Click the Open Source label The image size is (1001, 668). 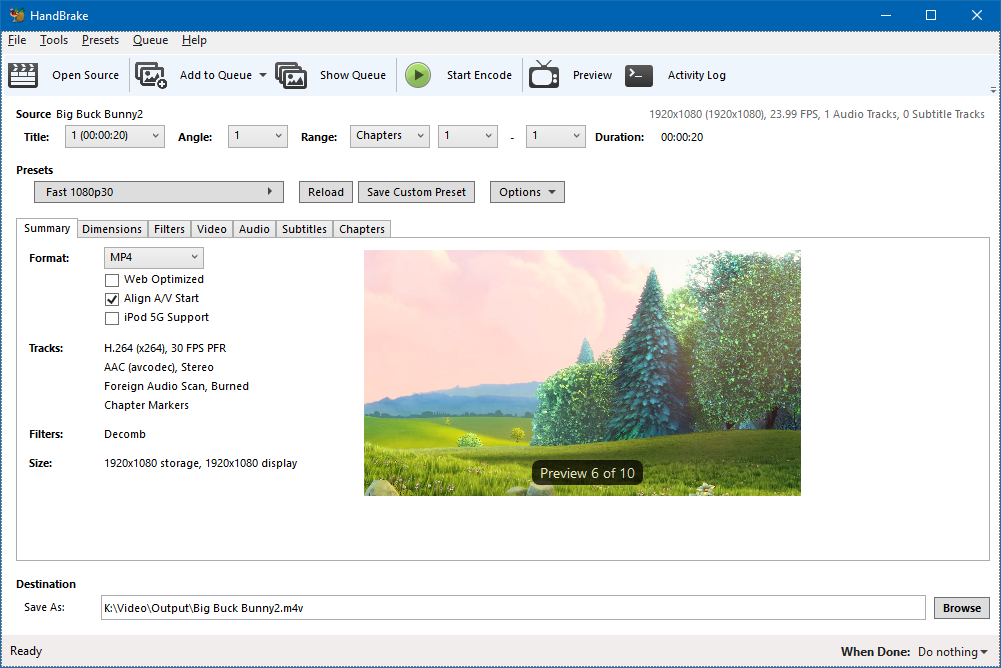pos(86,75)
